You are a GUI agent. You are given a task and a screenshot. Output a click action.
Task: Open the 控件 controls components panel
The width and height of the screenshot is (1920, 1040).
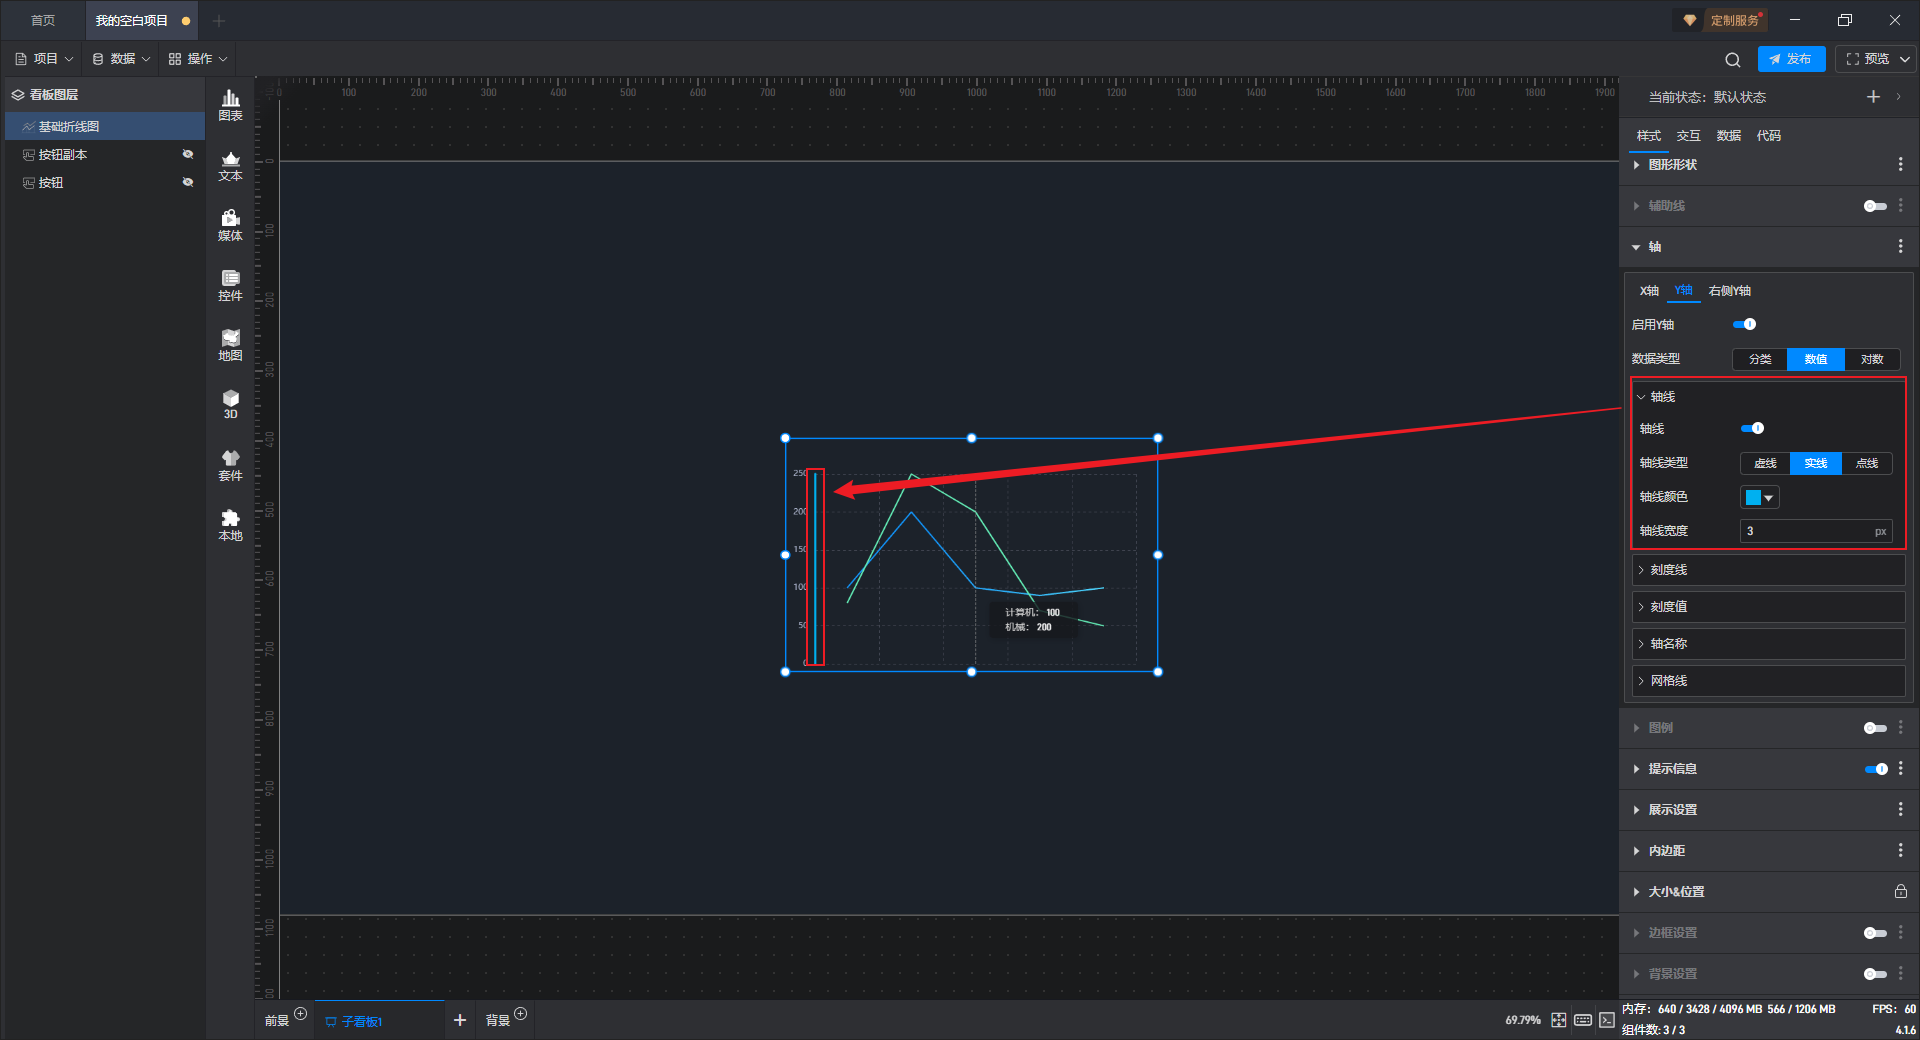point(230,286)
